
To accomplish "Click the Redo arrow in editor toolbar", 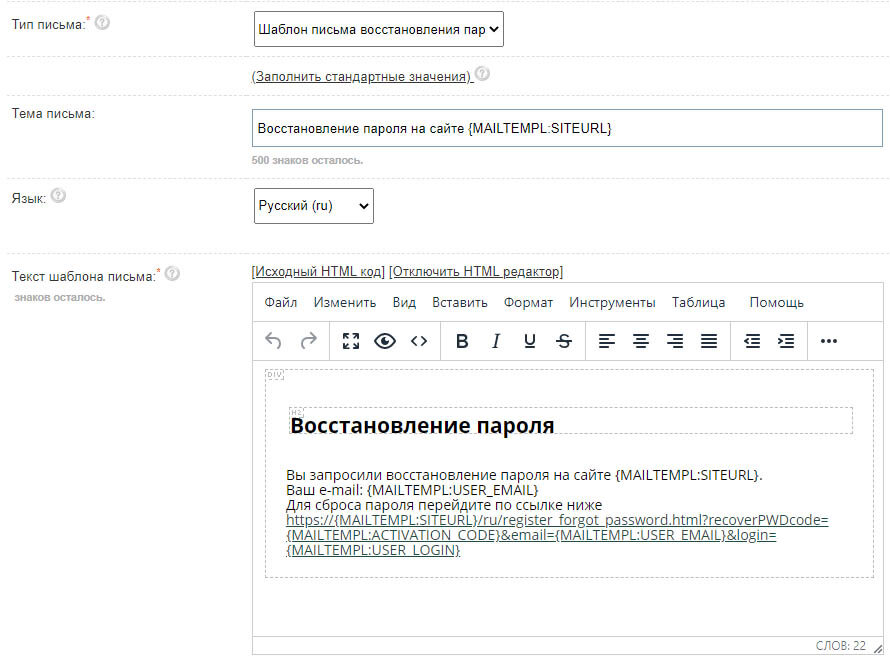I will click(308, 341).
